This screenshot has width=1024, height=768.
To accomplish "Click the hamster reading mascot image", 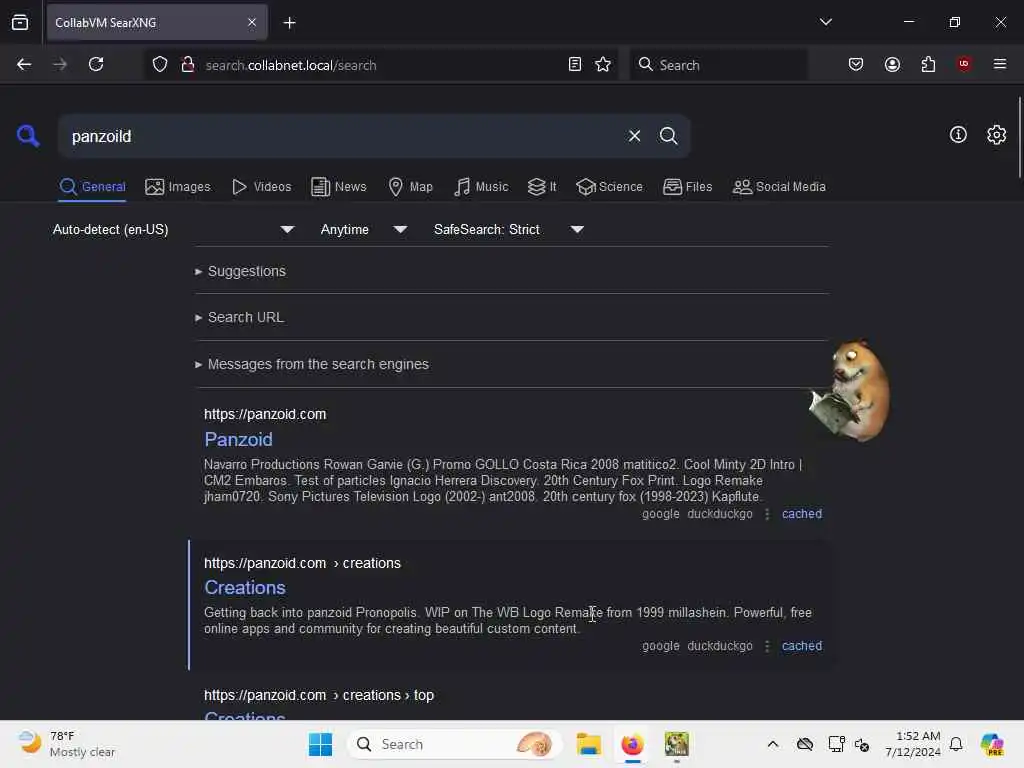I will [850, 390].
